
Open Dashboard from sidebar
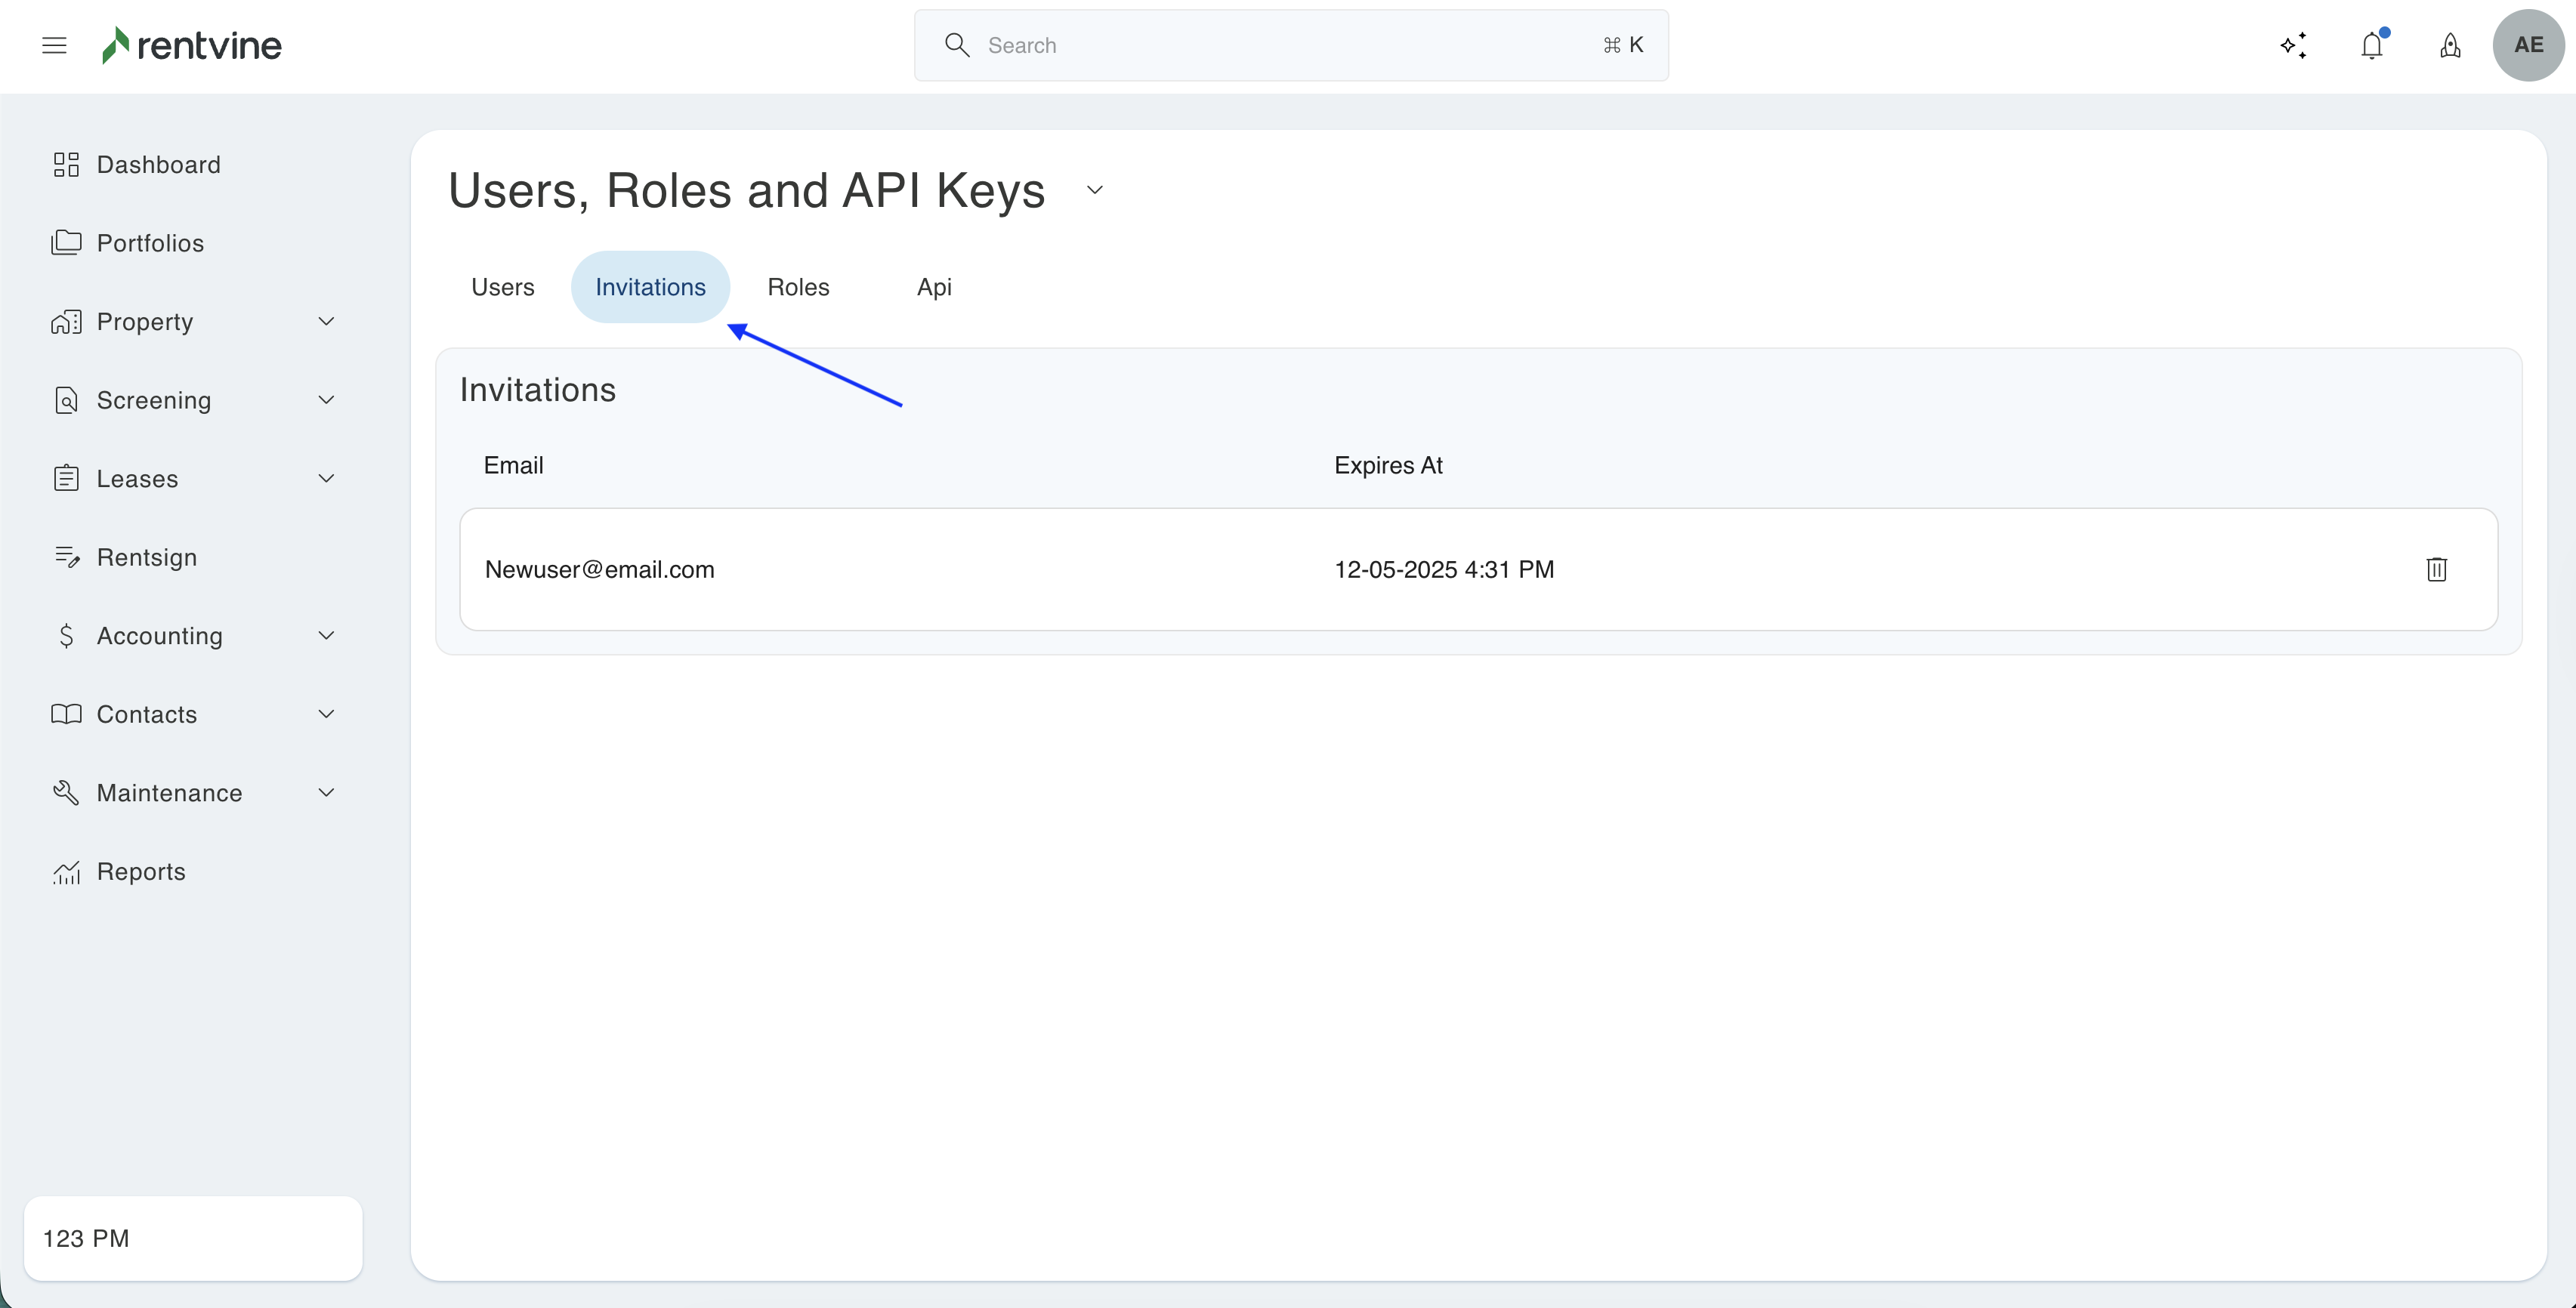pos(158,164)
